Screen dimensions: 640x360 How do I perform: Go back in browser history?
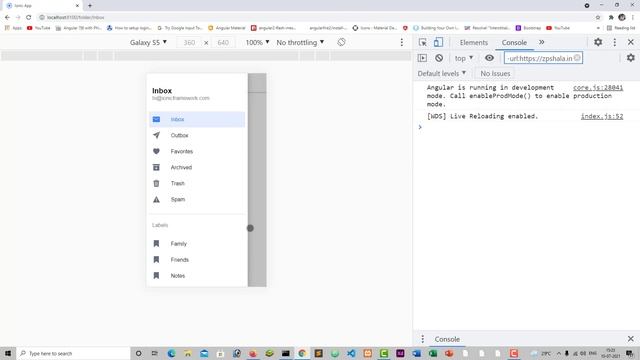[7, 17]
